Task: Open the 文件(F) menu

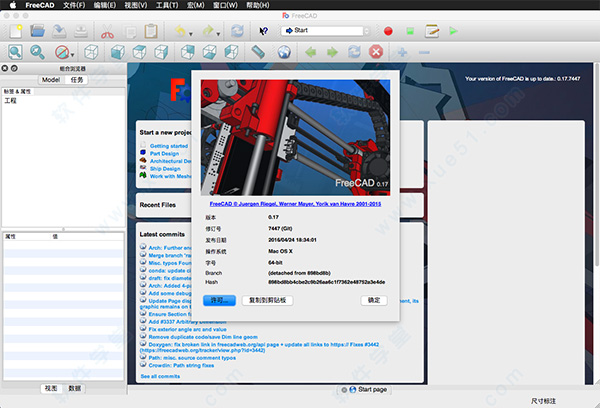Action: tap(74, 5)
